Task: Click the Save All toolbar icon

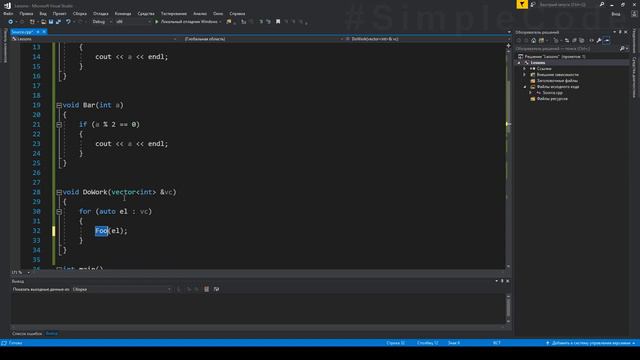Action: click(x=58, y=22)
